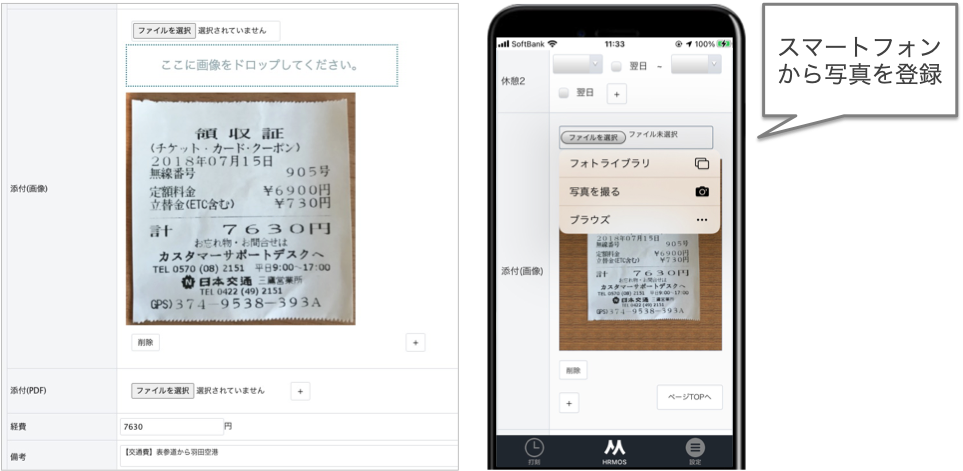963x471 pixels.
Task: Open the 設定 icon in bottom bar
Action: point(694,449)
